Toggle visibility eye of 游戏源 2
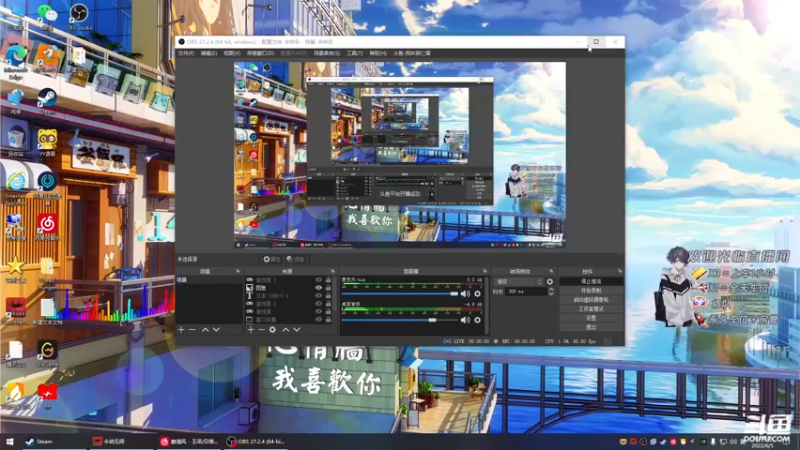This screenshot has width=800, height=450. click(318, 304)
